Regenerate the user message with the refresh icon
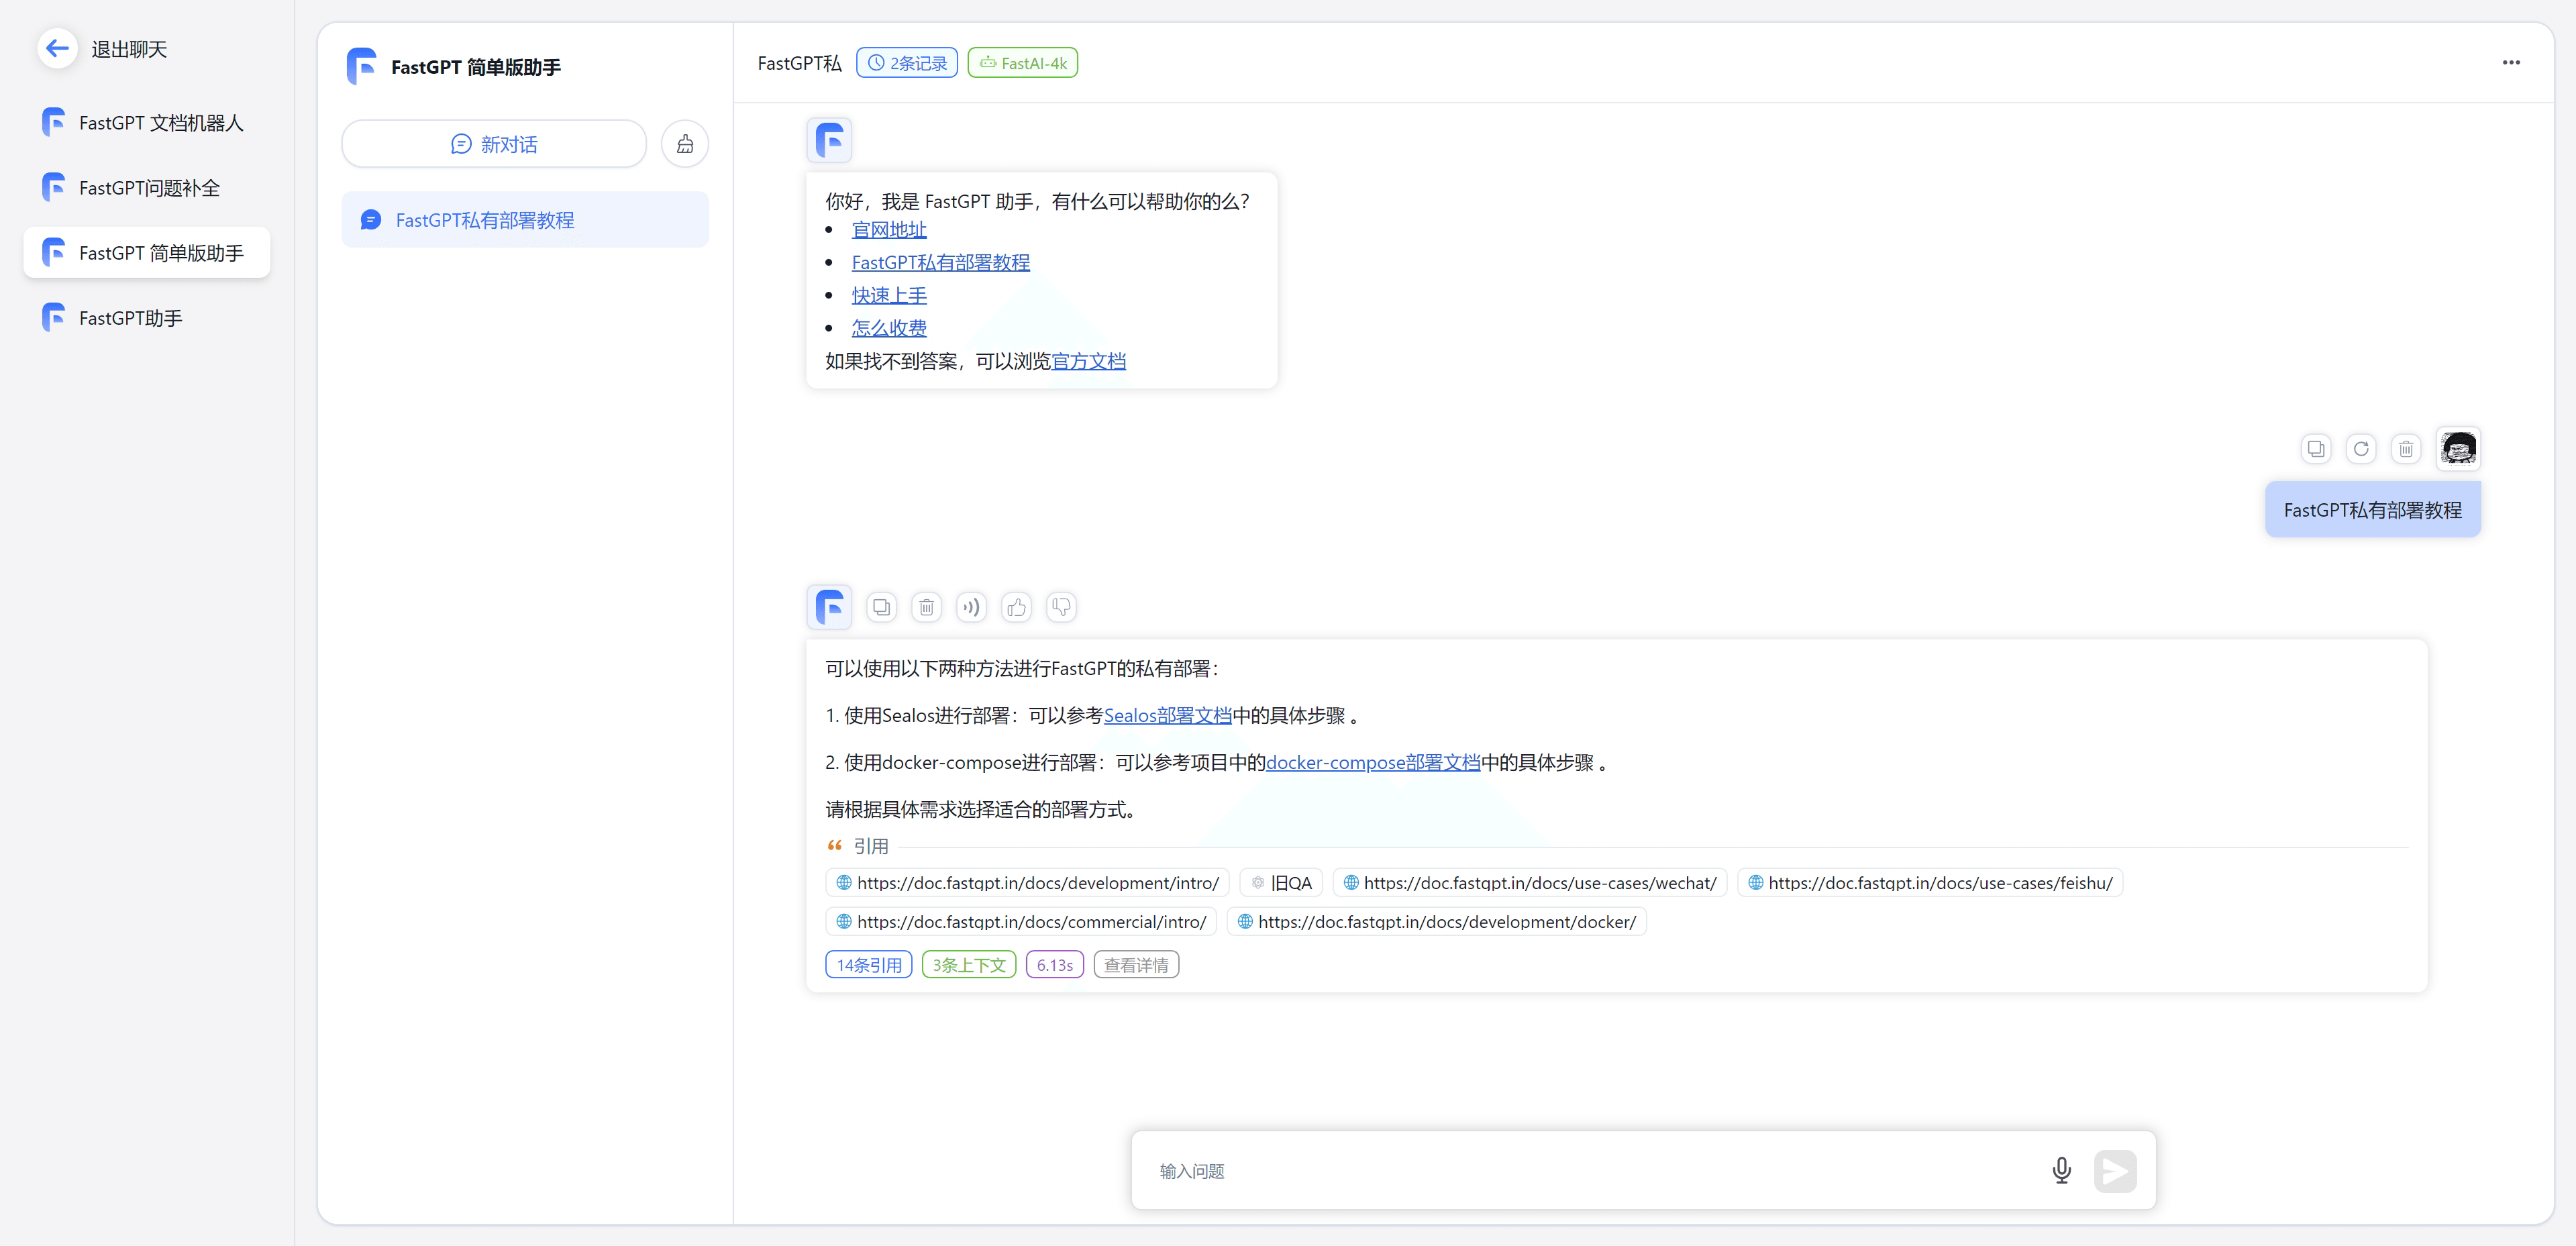Screen dimensions: 2576x1246 click(2361, 449)
